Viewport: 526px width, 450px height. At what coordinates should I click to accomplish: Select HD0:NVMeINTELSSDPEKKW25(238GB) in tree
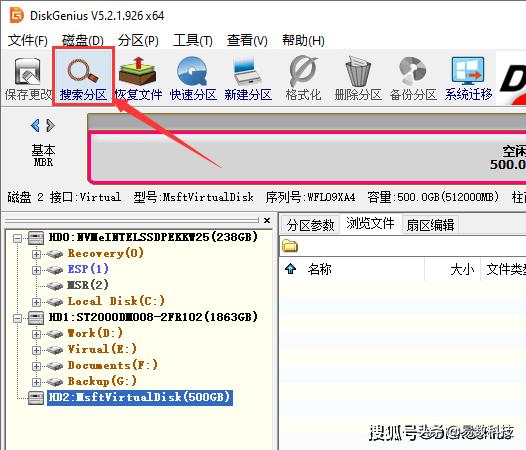(x=153, y=237)
